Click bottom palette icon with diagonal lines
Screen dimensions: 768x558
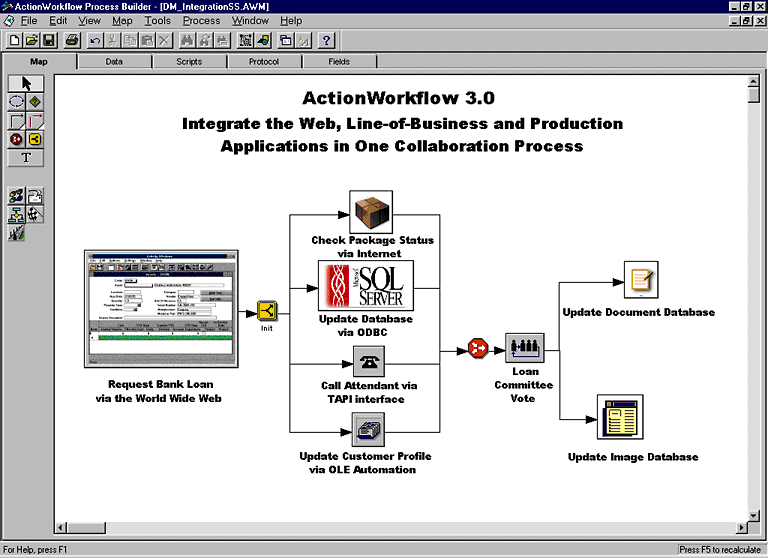click(17, 233)
